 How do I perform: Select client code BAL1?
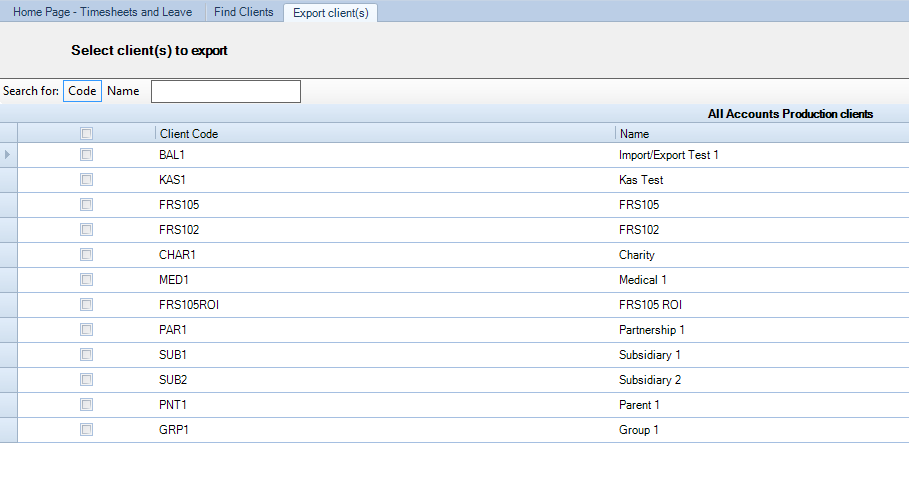pos(172,155)
